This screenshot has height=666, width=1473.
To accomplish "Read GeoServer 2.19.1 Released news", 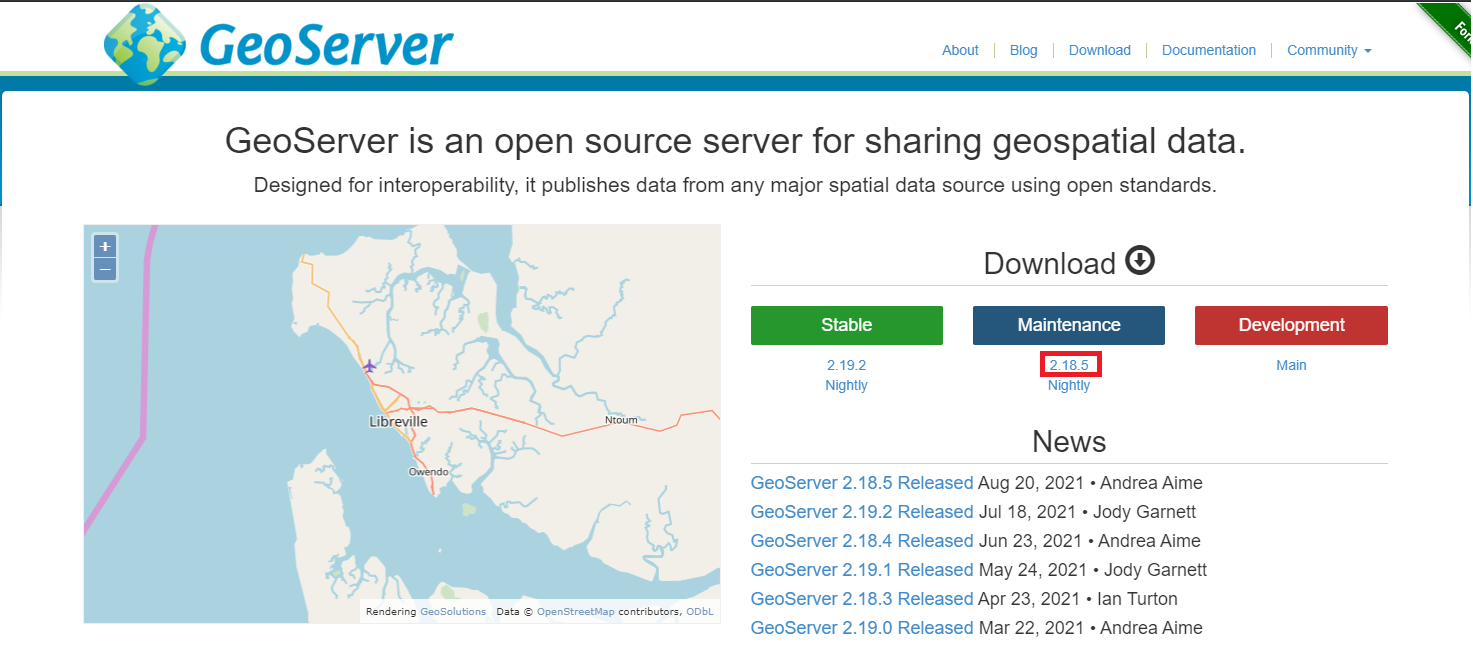I will (862, 570).
